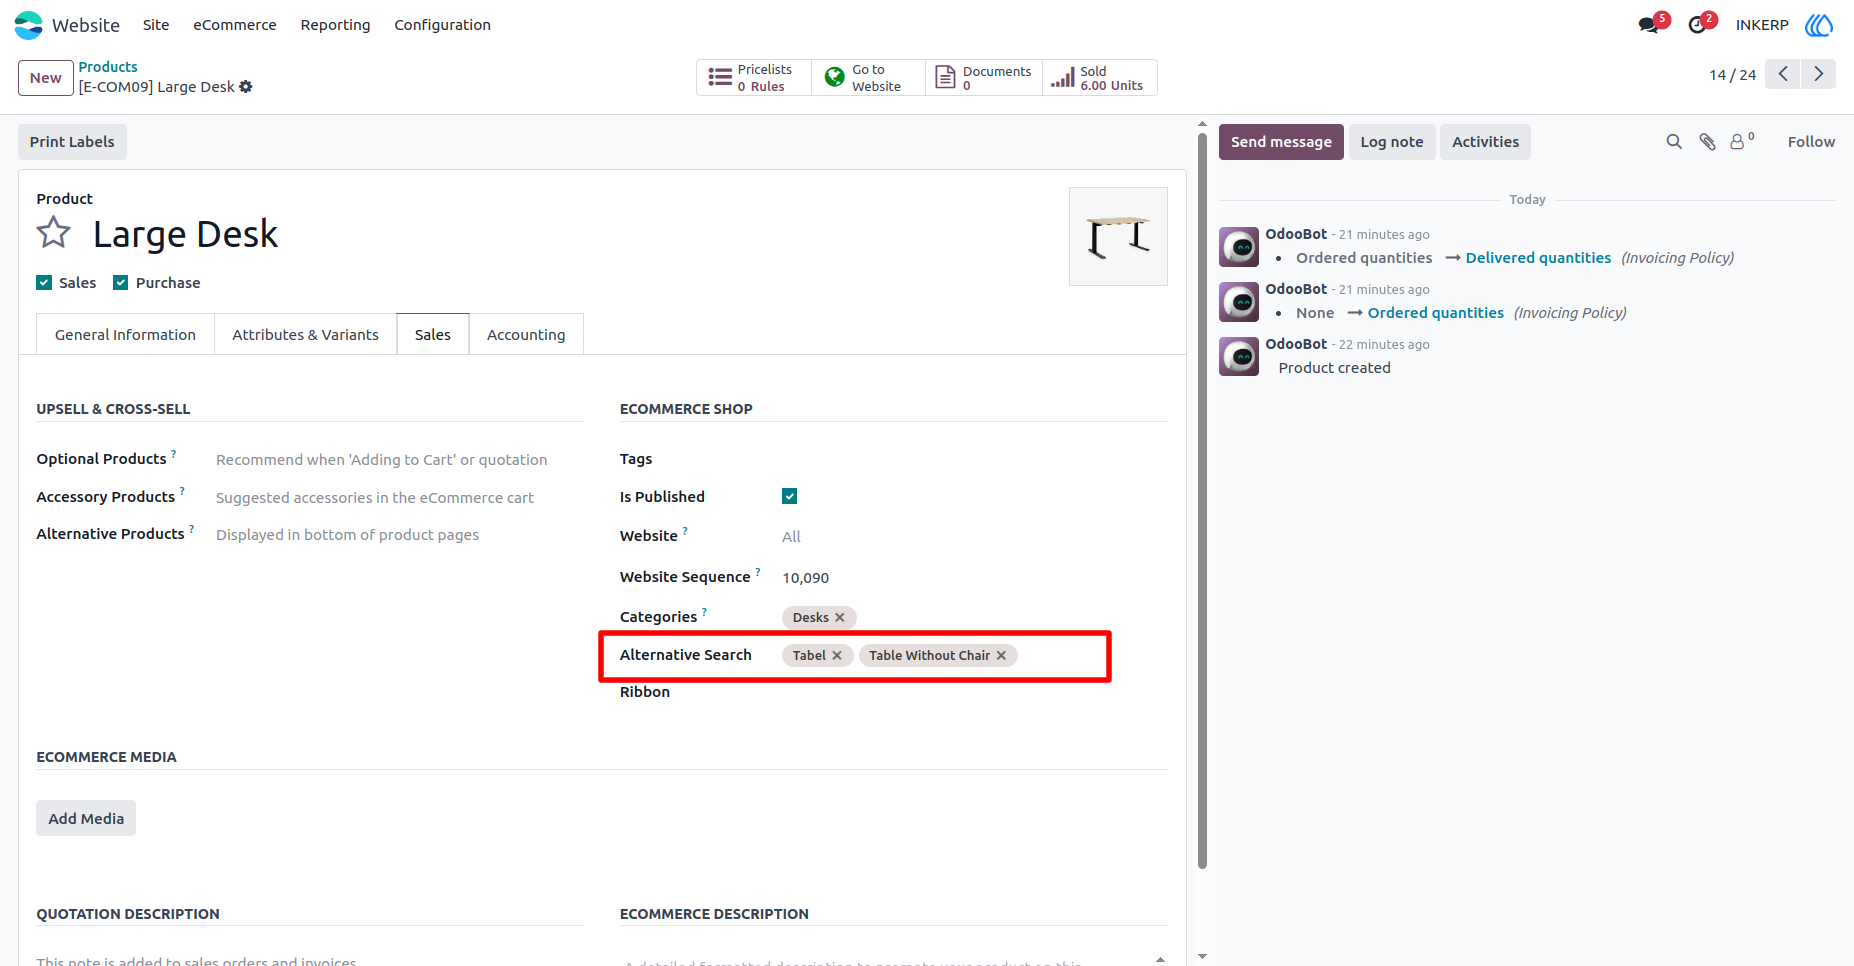Click the Alternative Products input field
Screen dimensions: 1854x966
click(x=399, y=535)
